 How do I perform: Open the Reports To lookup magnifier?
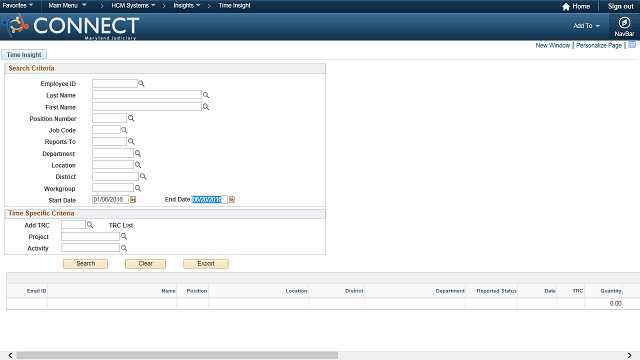[x=131, y=142]
